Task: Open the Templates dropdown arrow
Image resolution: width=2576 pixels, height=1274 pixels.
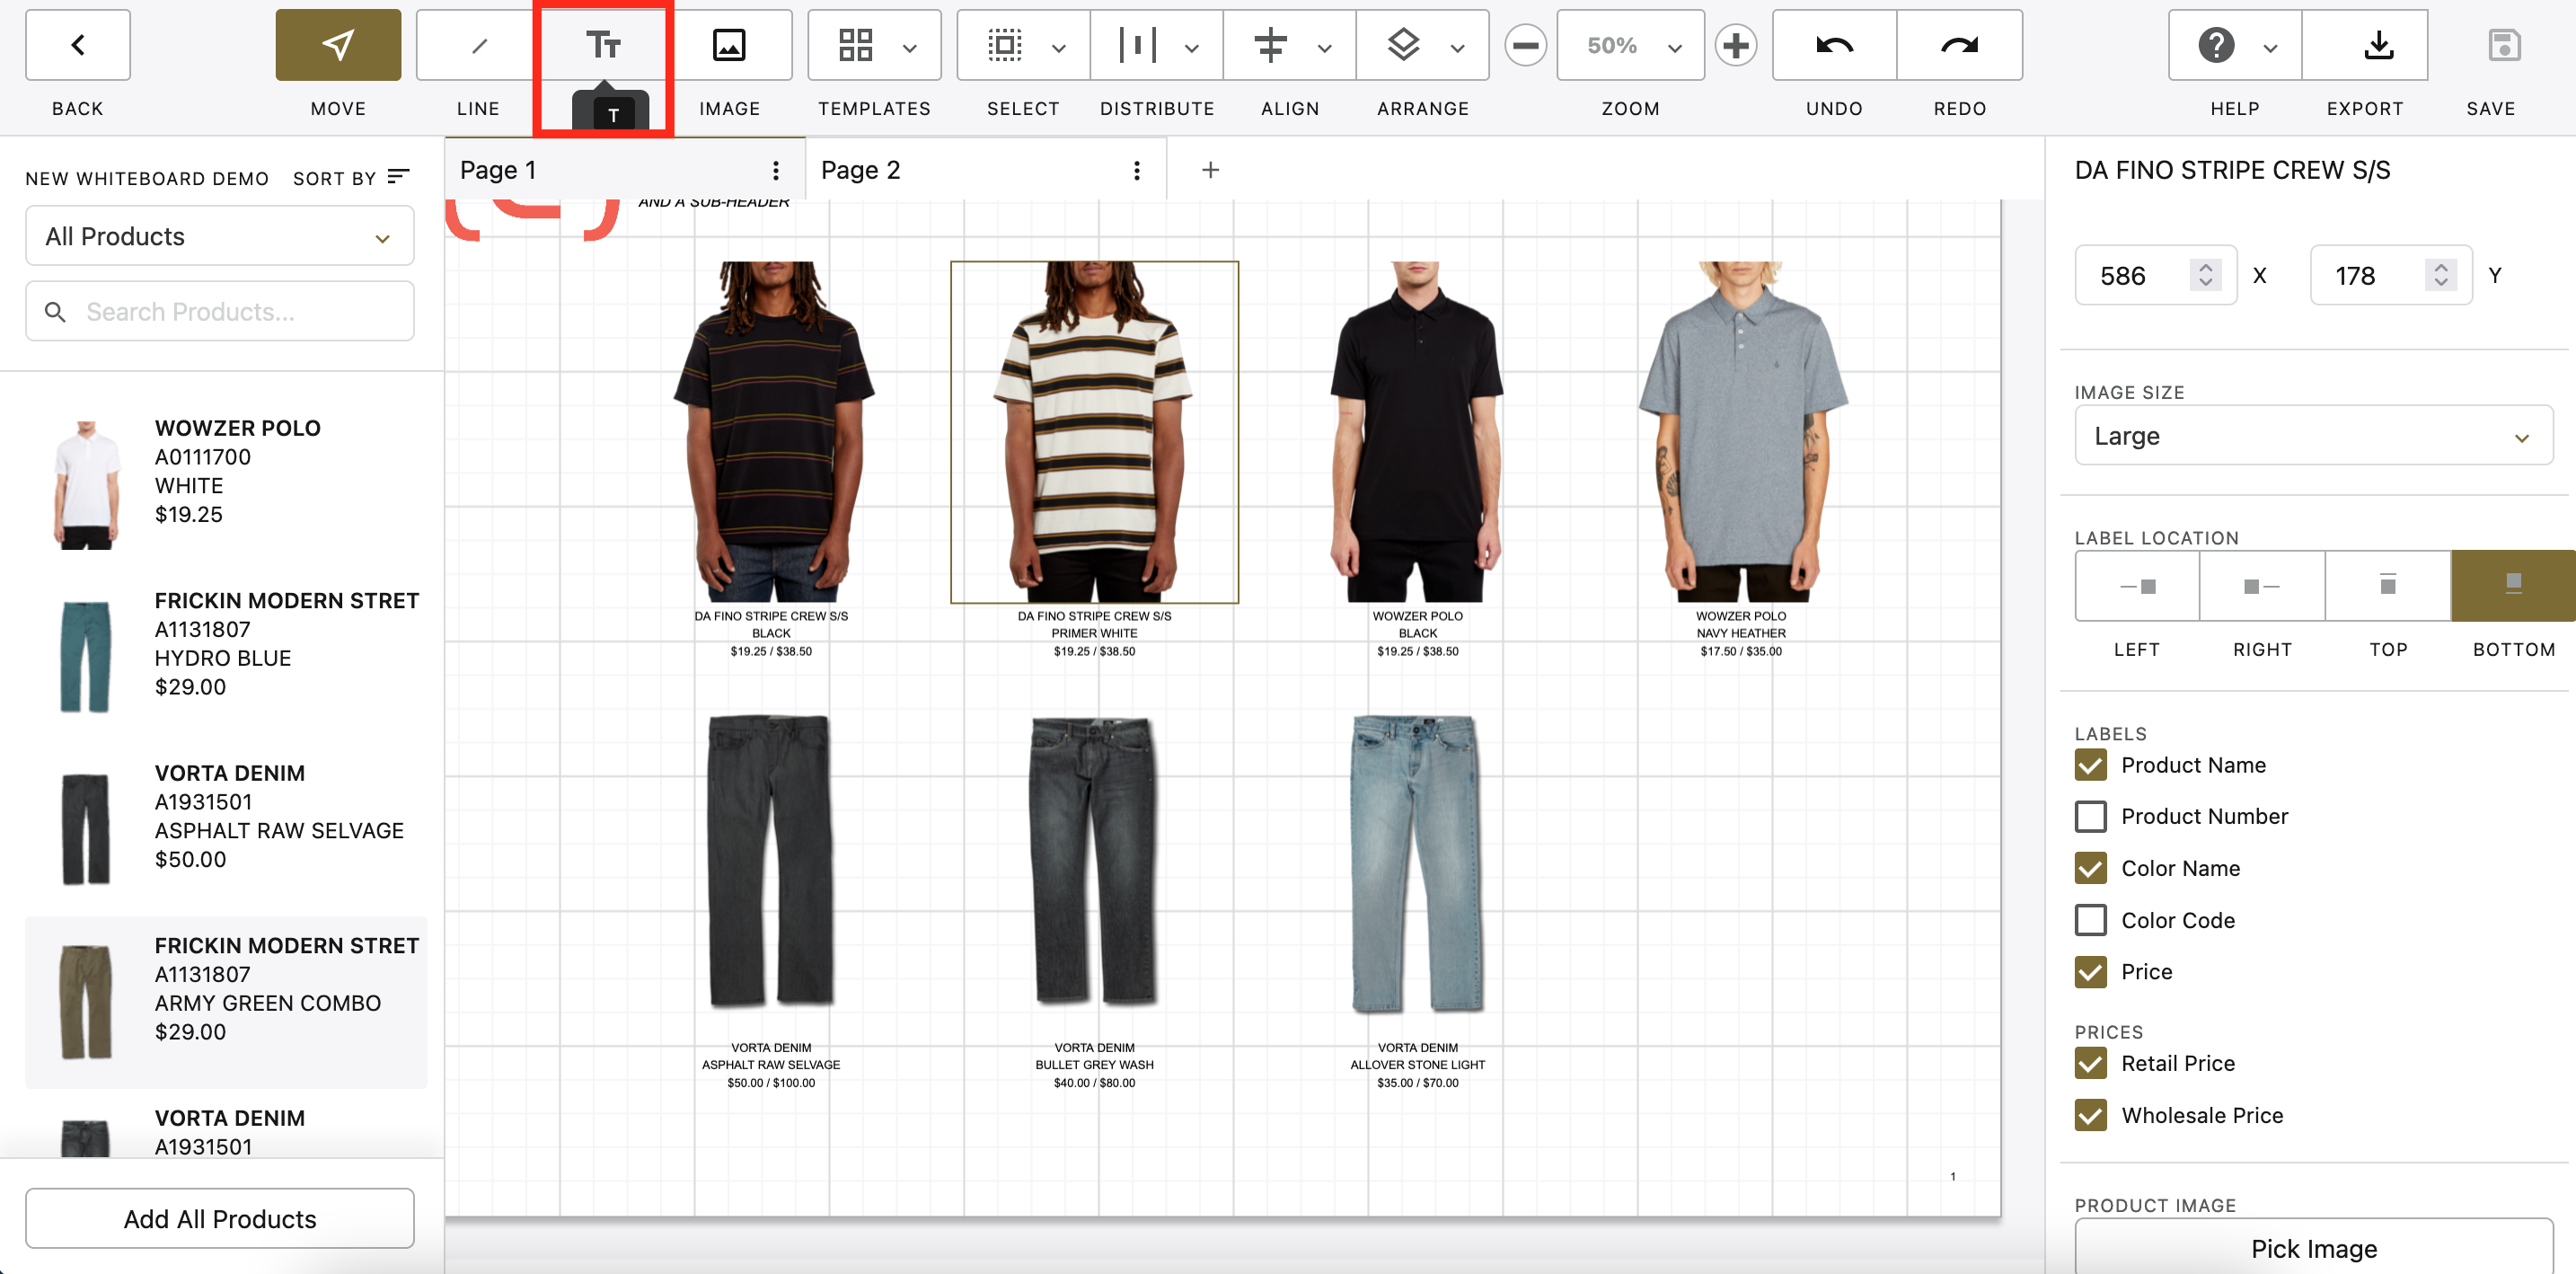Action: coord(909,47)
